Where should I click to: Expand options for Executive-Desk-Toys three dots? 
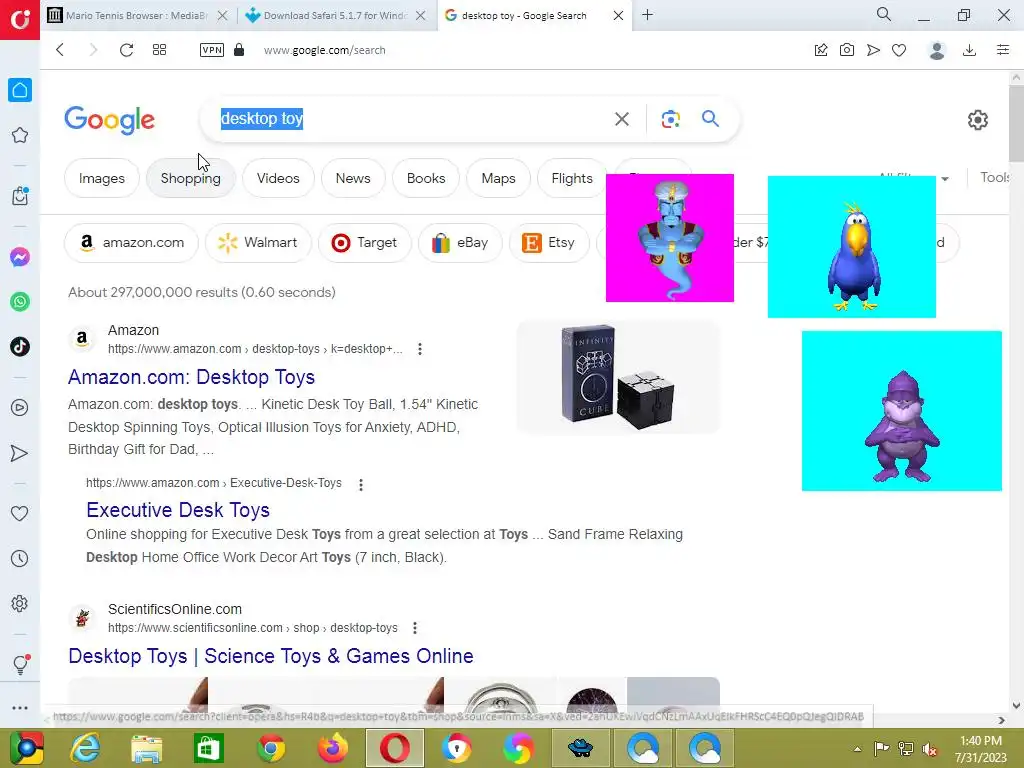[x=361, y=485]
